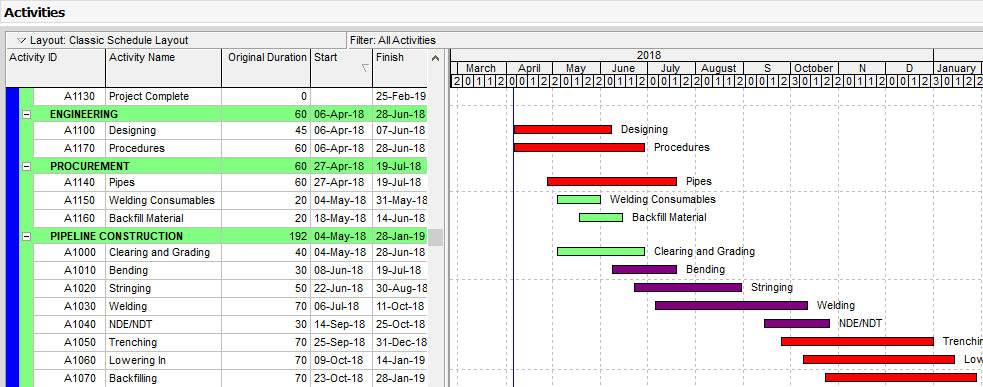Collapse the PROCUREMENT group
983x387 pixels.
point(26,167)
